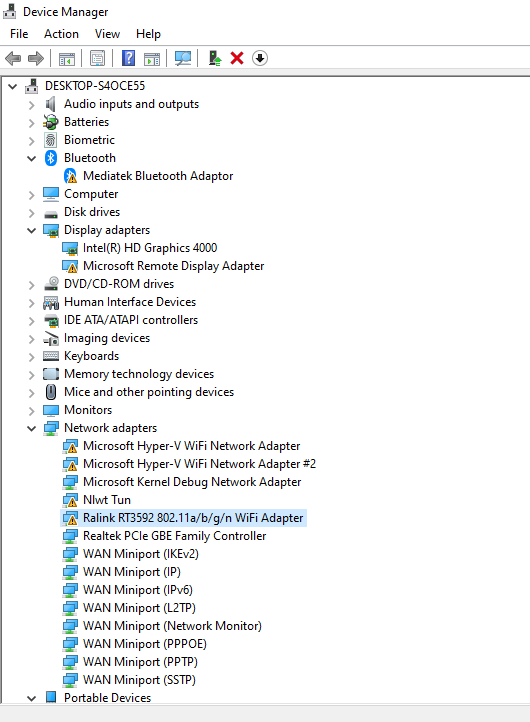Click the DESKTOP-S4OCE55 computer name

click(95, 86)
